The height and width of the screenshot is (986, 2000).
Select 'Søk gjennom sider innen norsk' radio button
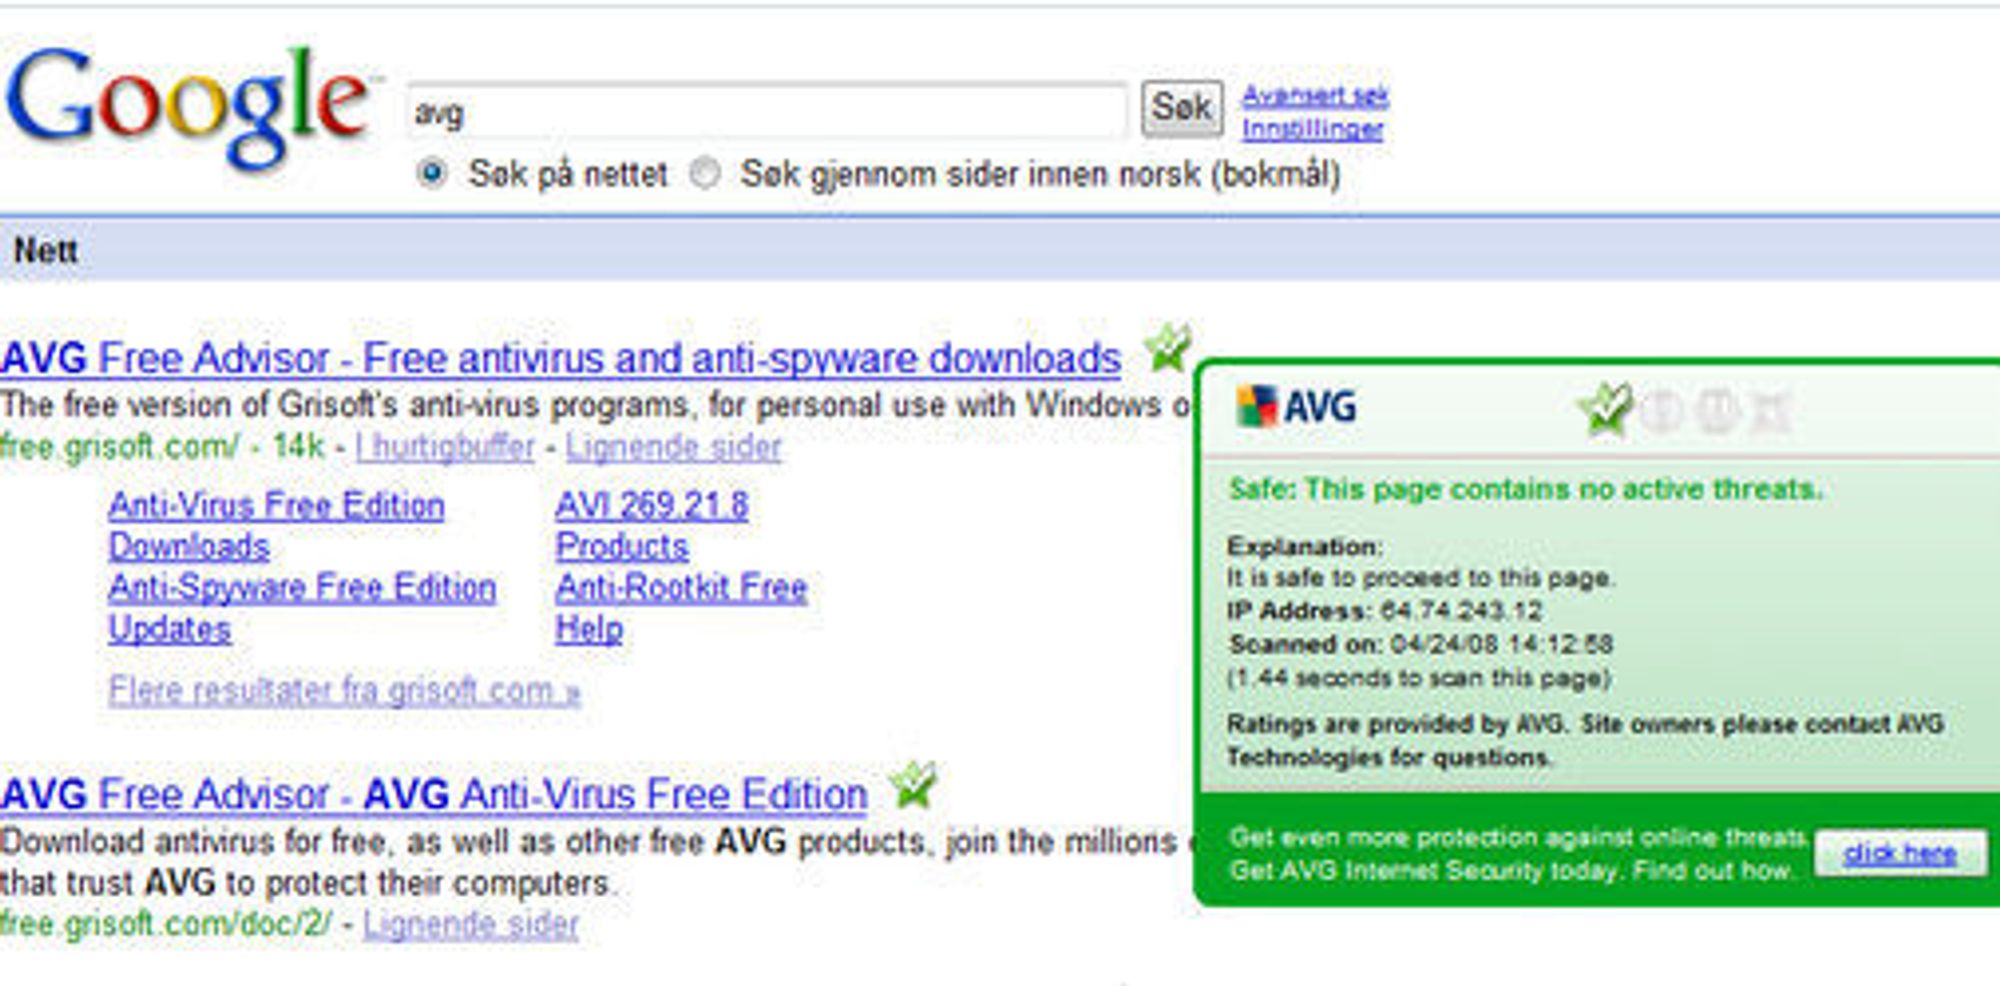[x=705, y=173]
